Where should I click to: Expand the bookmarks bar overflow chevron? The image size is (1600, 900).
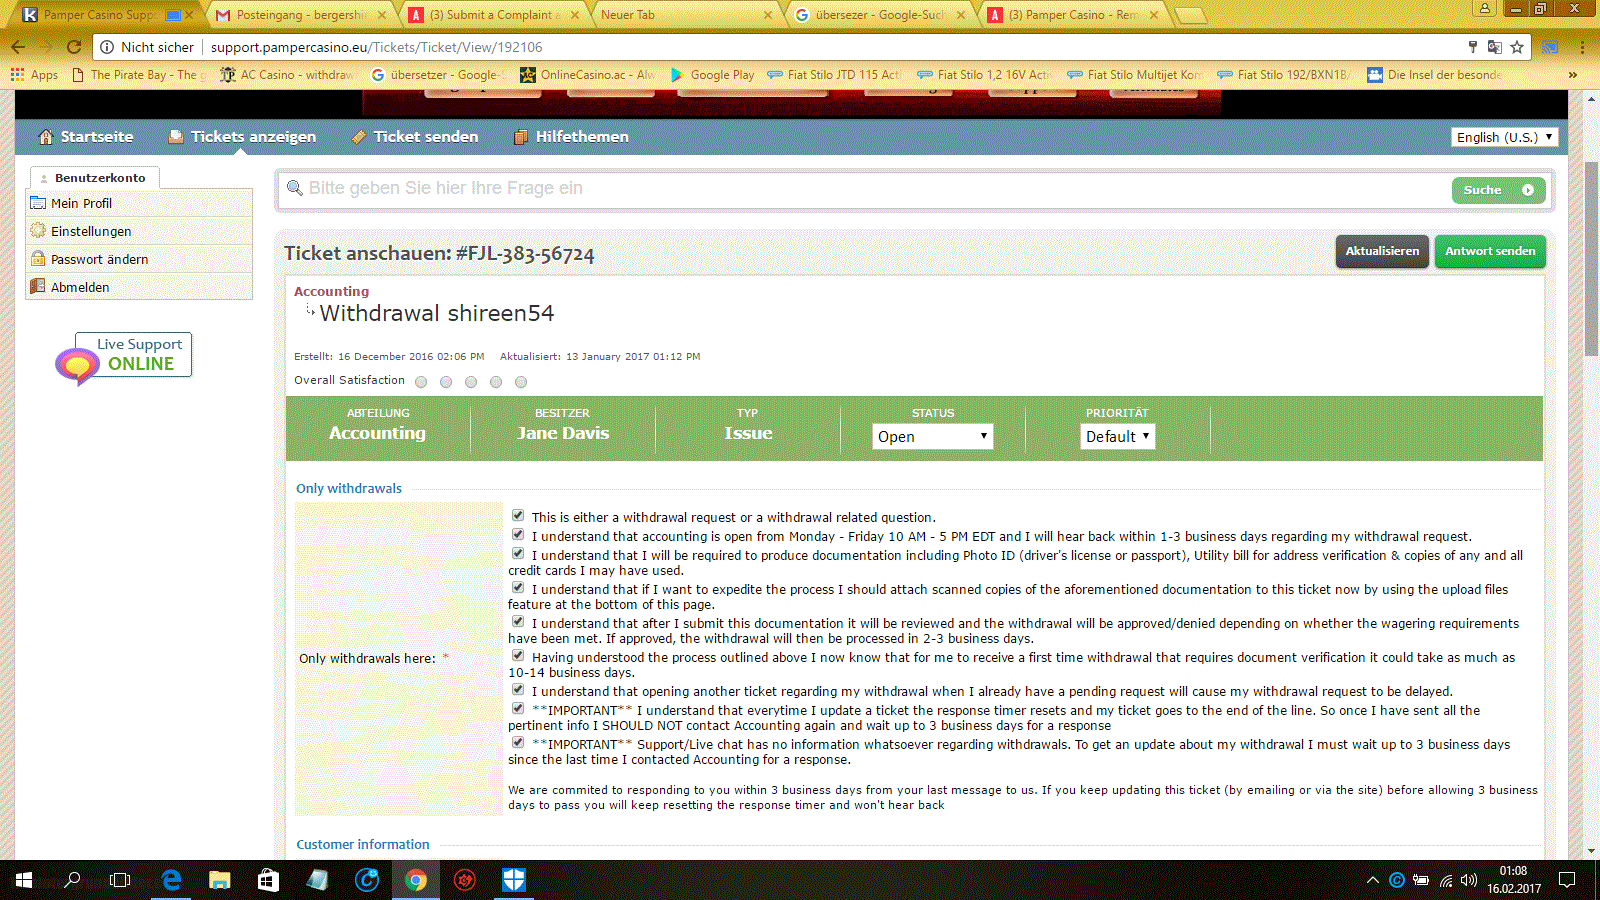pos(1573,74)
